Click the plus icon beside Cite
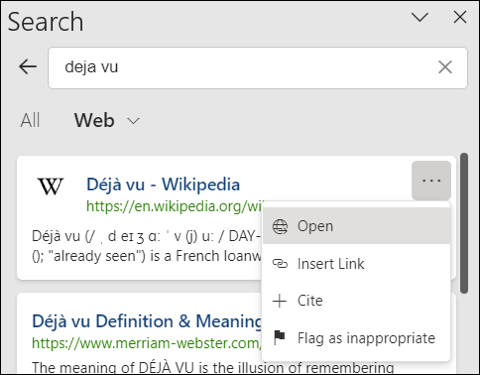The height and width of the screenshot is (375, 480). pos(280,301)
